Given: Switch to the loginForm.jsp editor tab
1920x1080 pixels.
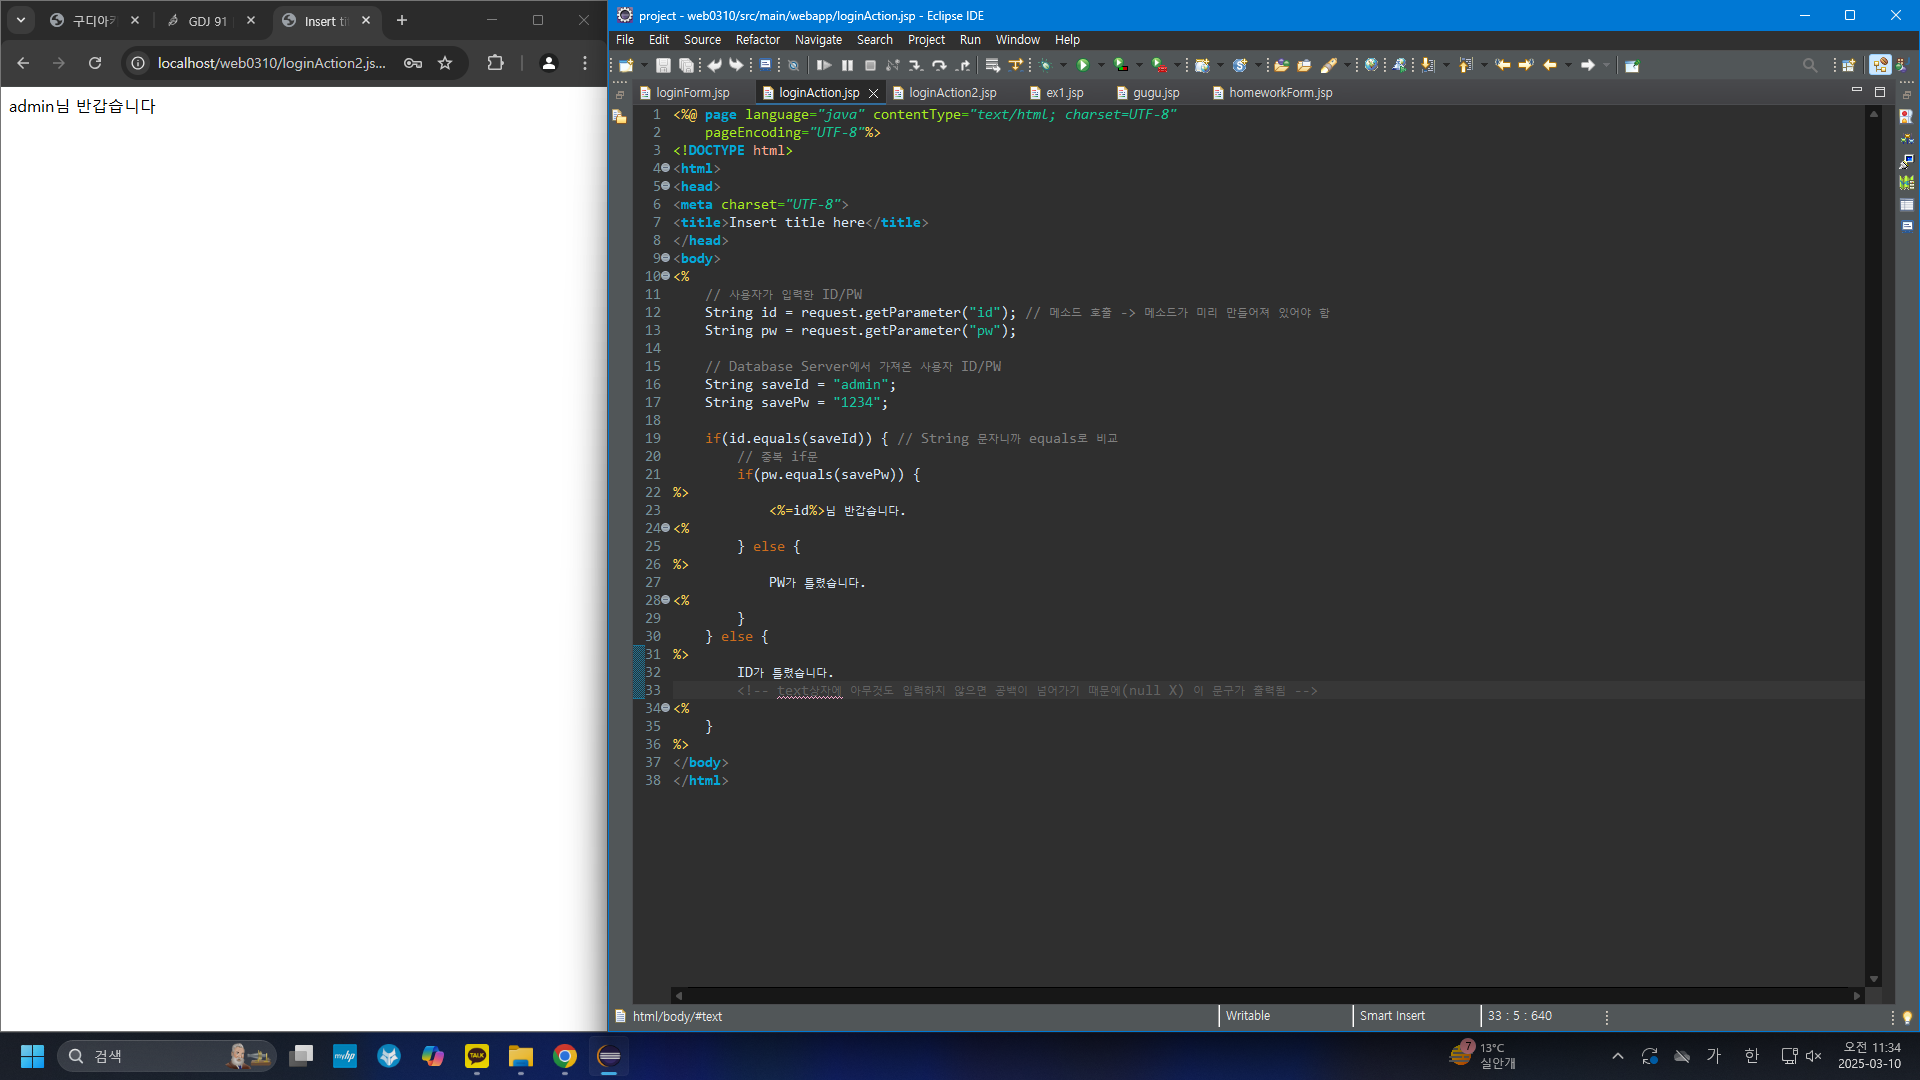Looking at the screenshot, I should click(x=692, y=92).
